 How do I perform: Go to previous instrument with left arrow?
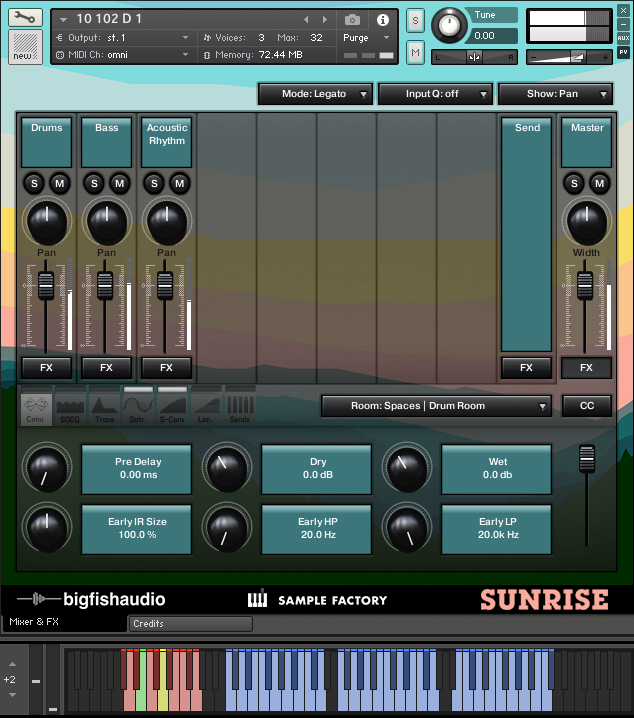[x=306, y=20]
